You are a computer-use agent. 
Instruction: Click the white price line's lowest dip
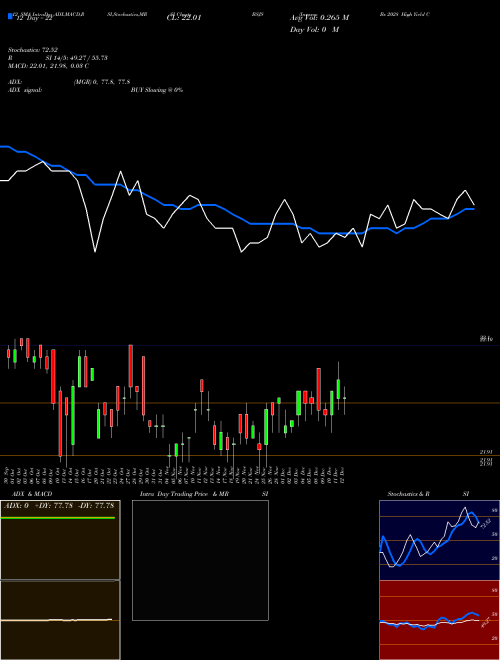point(95,251)
